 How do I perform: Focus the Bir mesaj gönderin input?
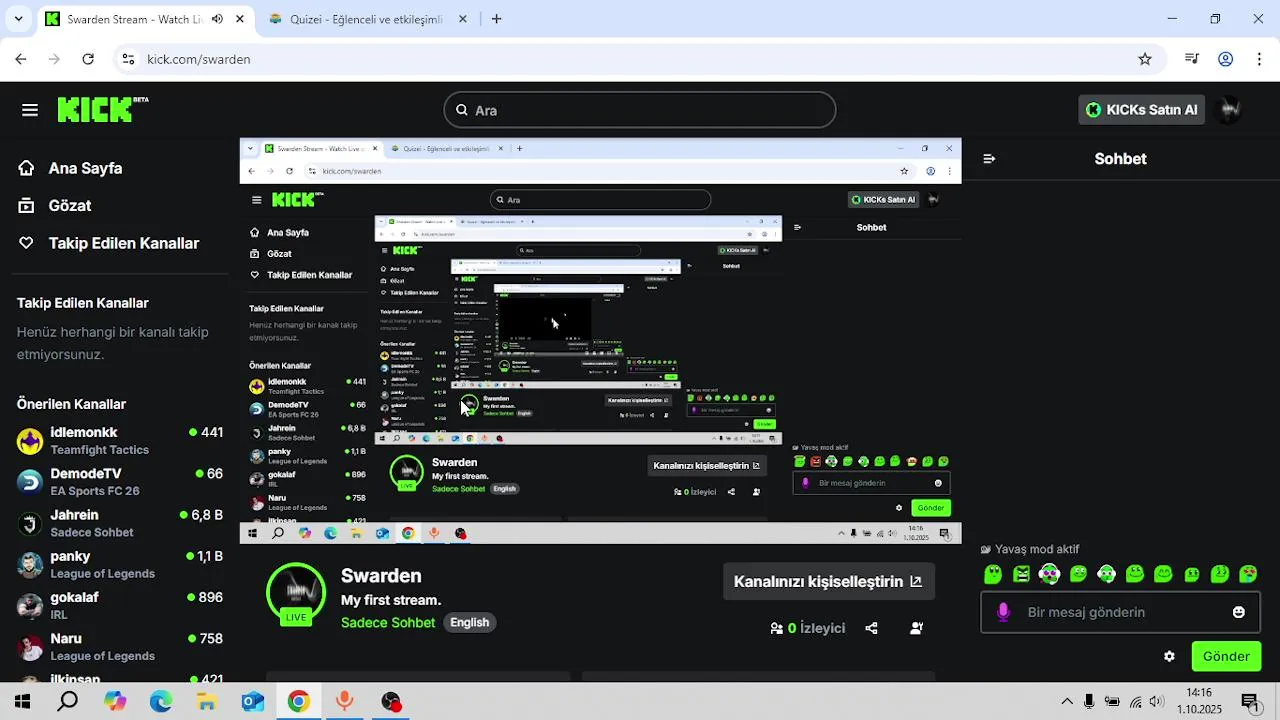pyautogui.click(x=1120, y=612)
